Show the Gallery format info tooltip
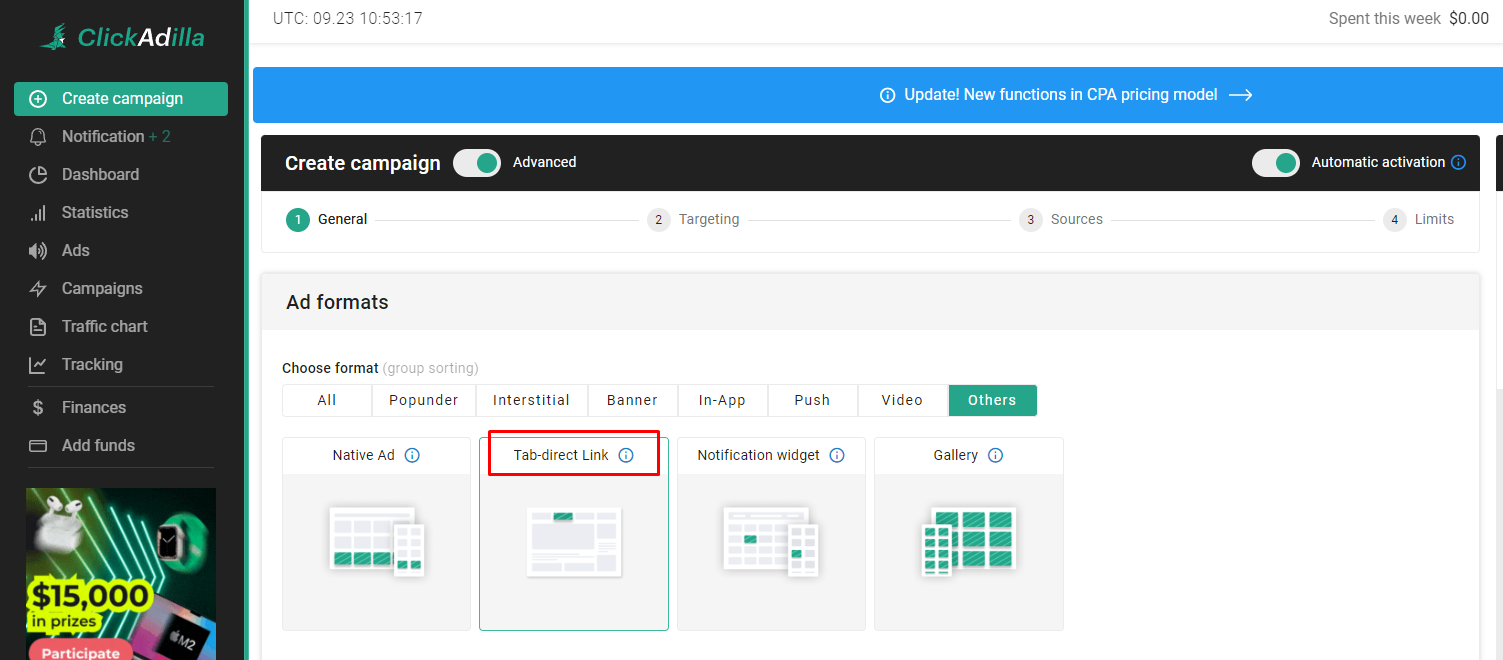The image size is (1503, 660). [995, 454]
